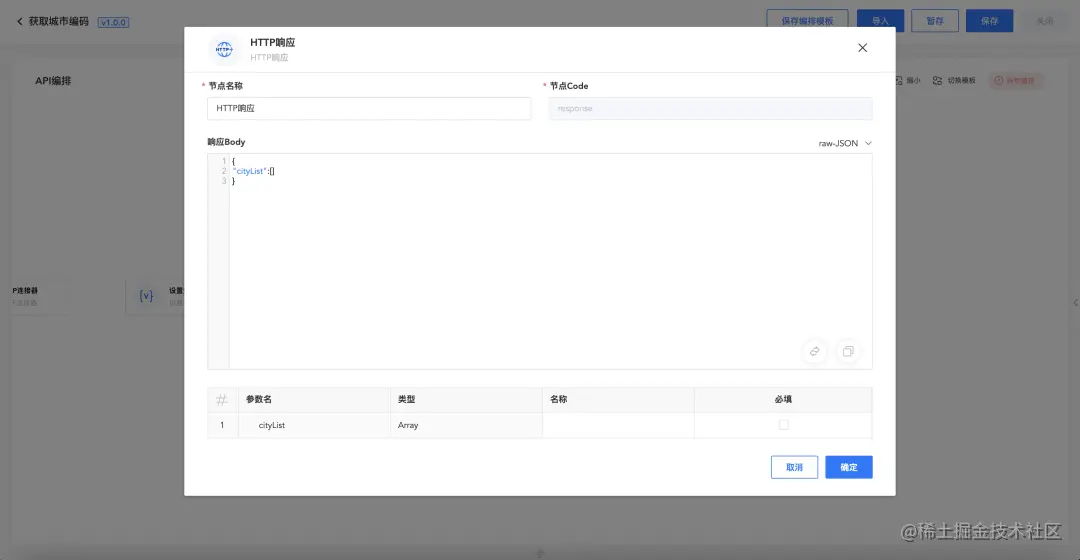
Task: Click the HTTP globe icon in the dialog header
Action: (224, 49)
